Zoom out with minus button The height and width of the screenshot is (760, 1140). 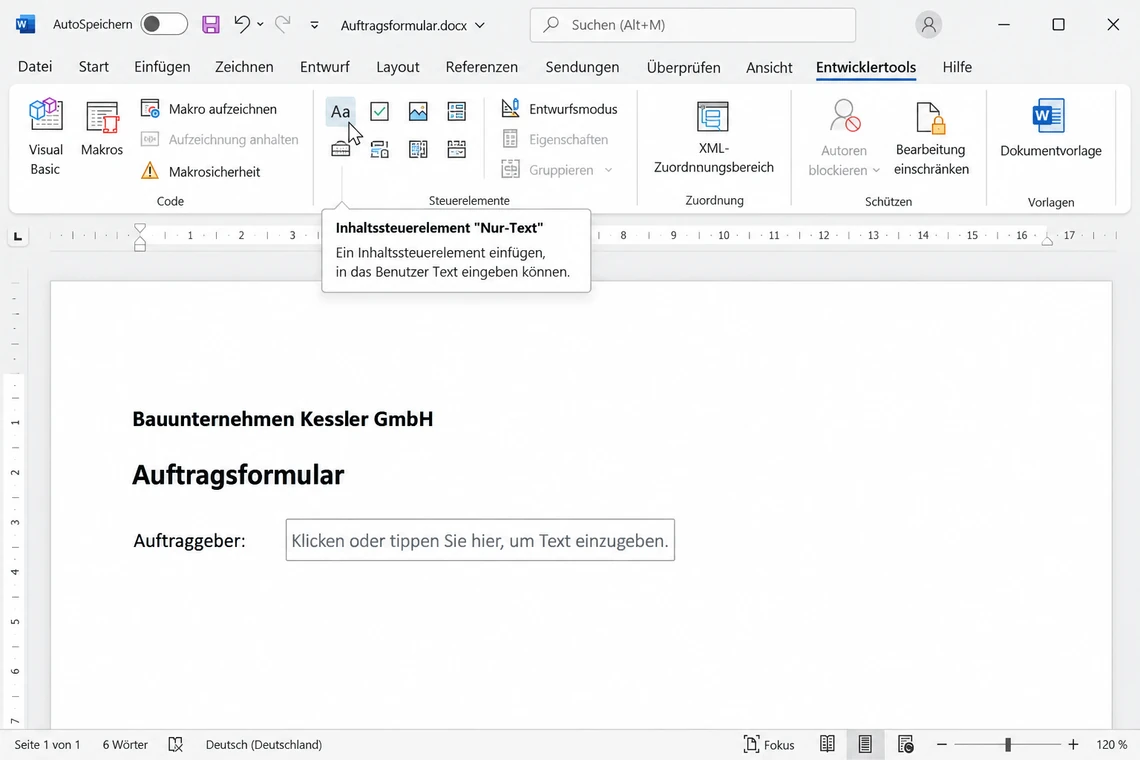click(942, 744)
